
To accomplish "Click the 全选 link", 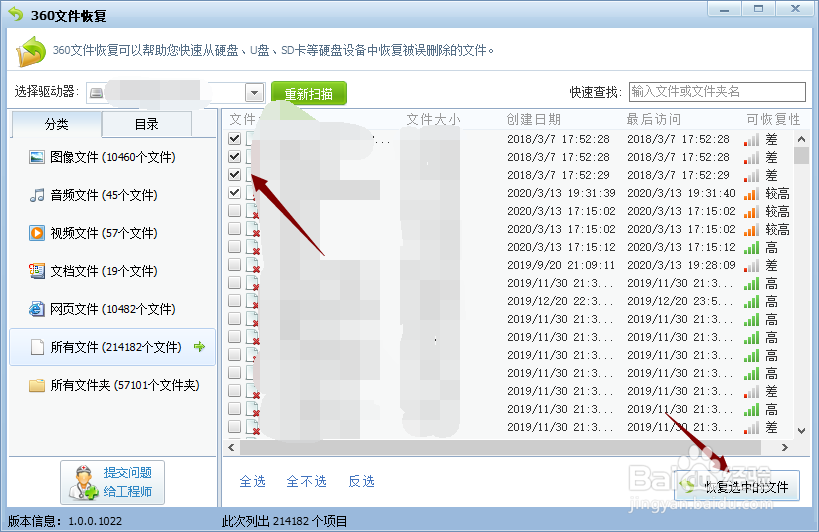I will (x=252, y=481).
